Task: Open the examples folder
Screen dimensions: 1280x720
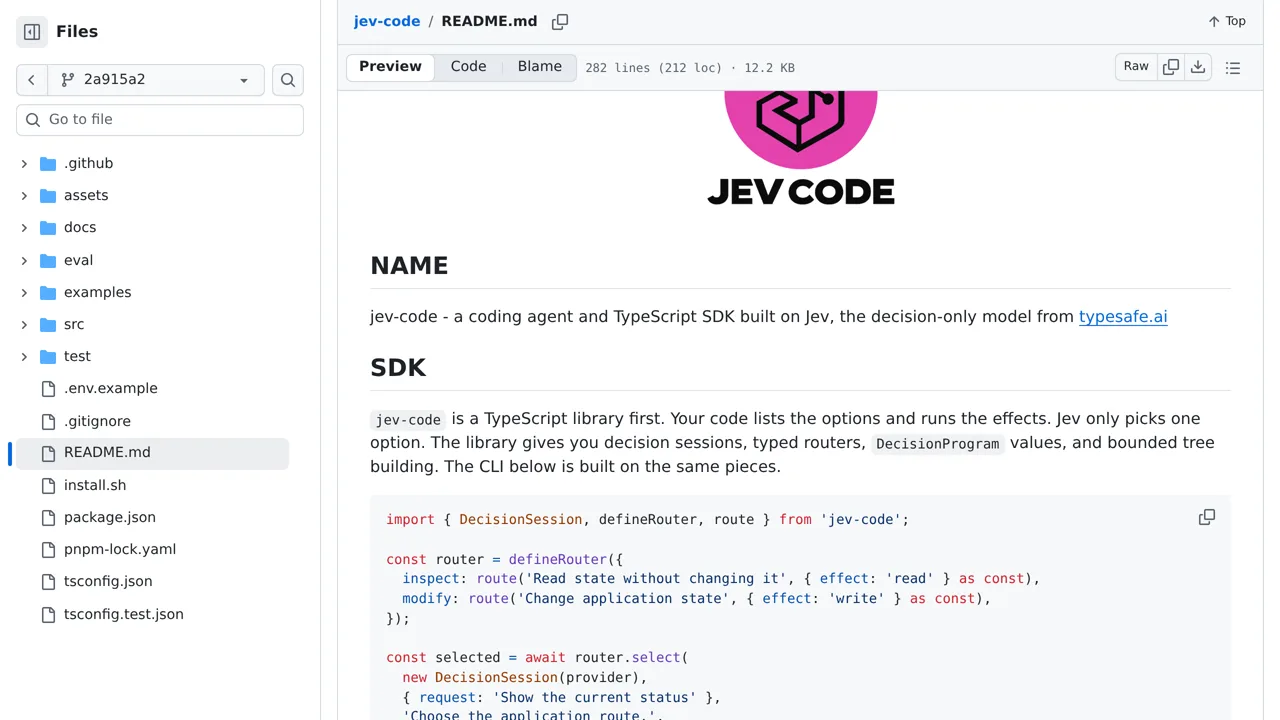Action: coord(97,292)
